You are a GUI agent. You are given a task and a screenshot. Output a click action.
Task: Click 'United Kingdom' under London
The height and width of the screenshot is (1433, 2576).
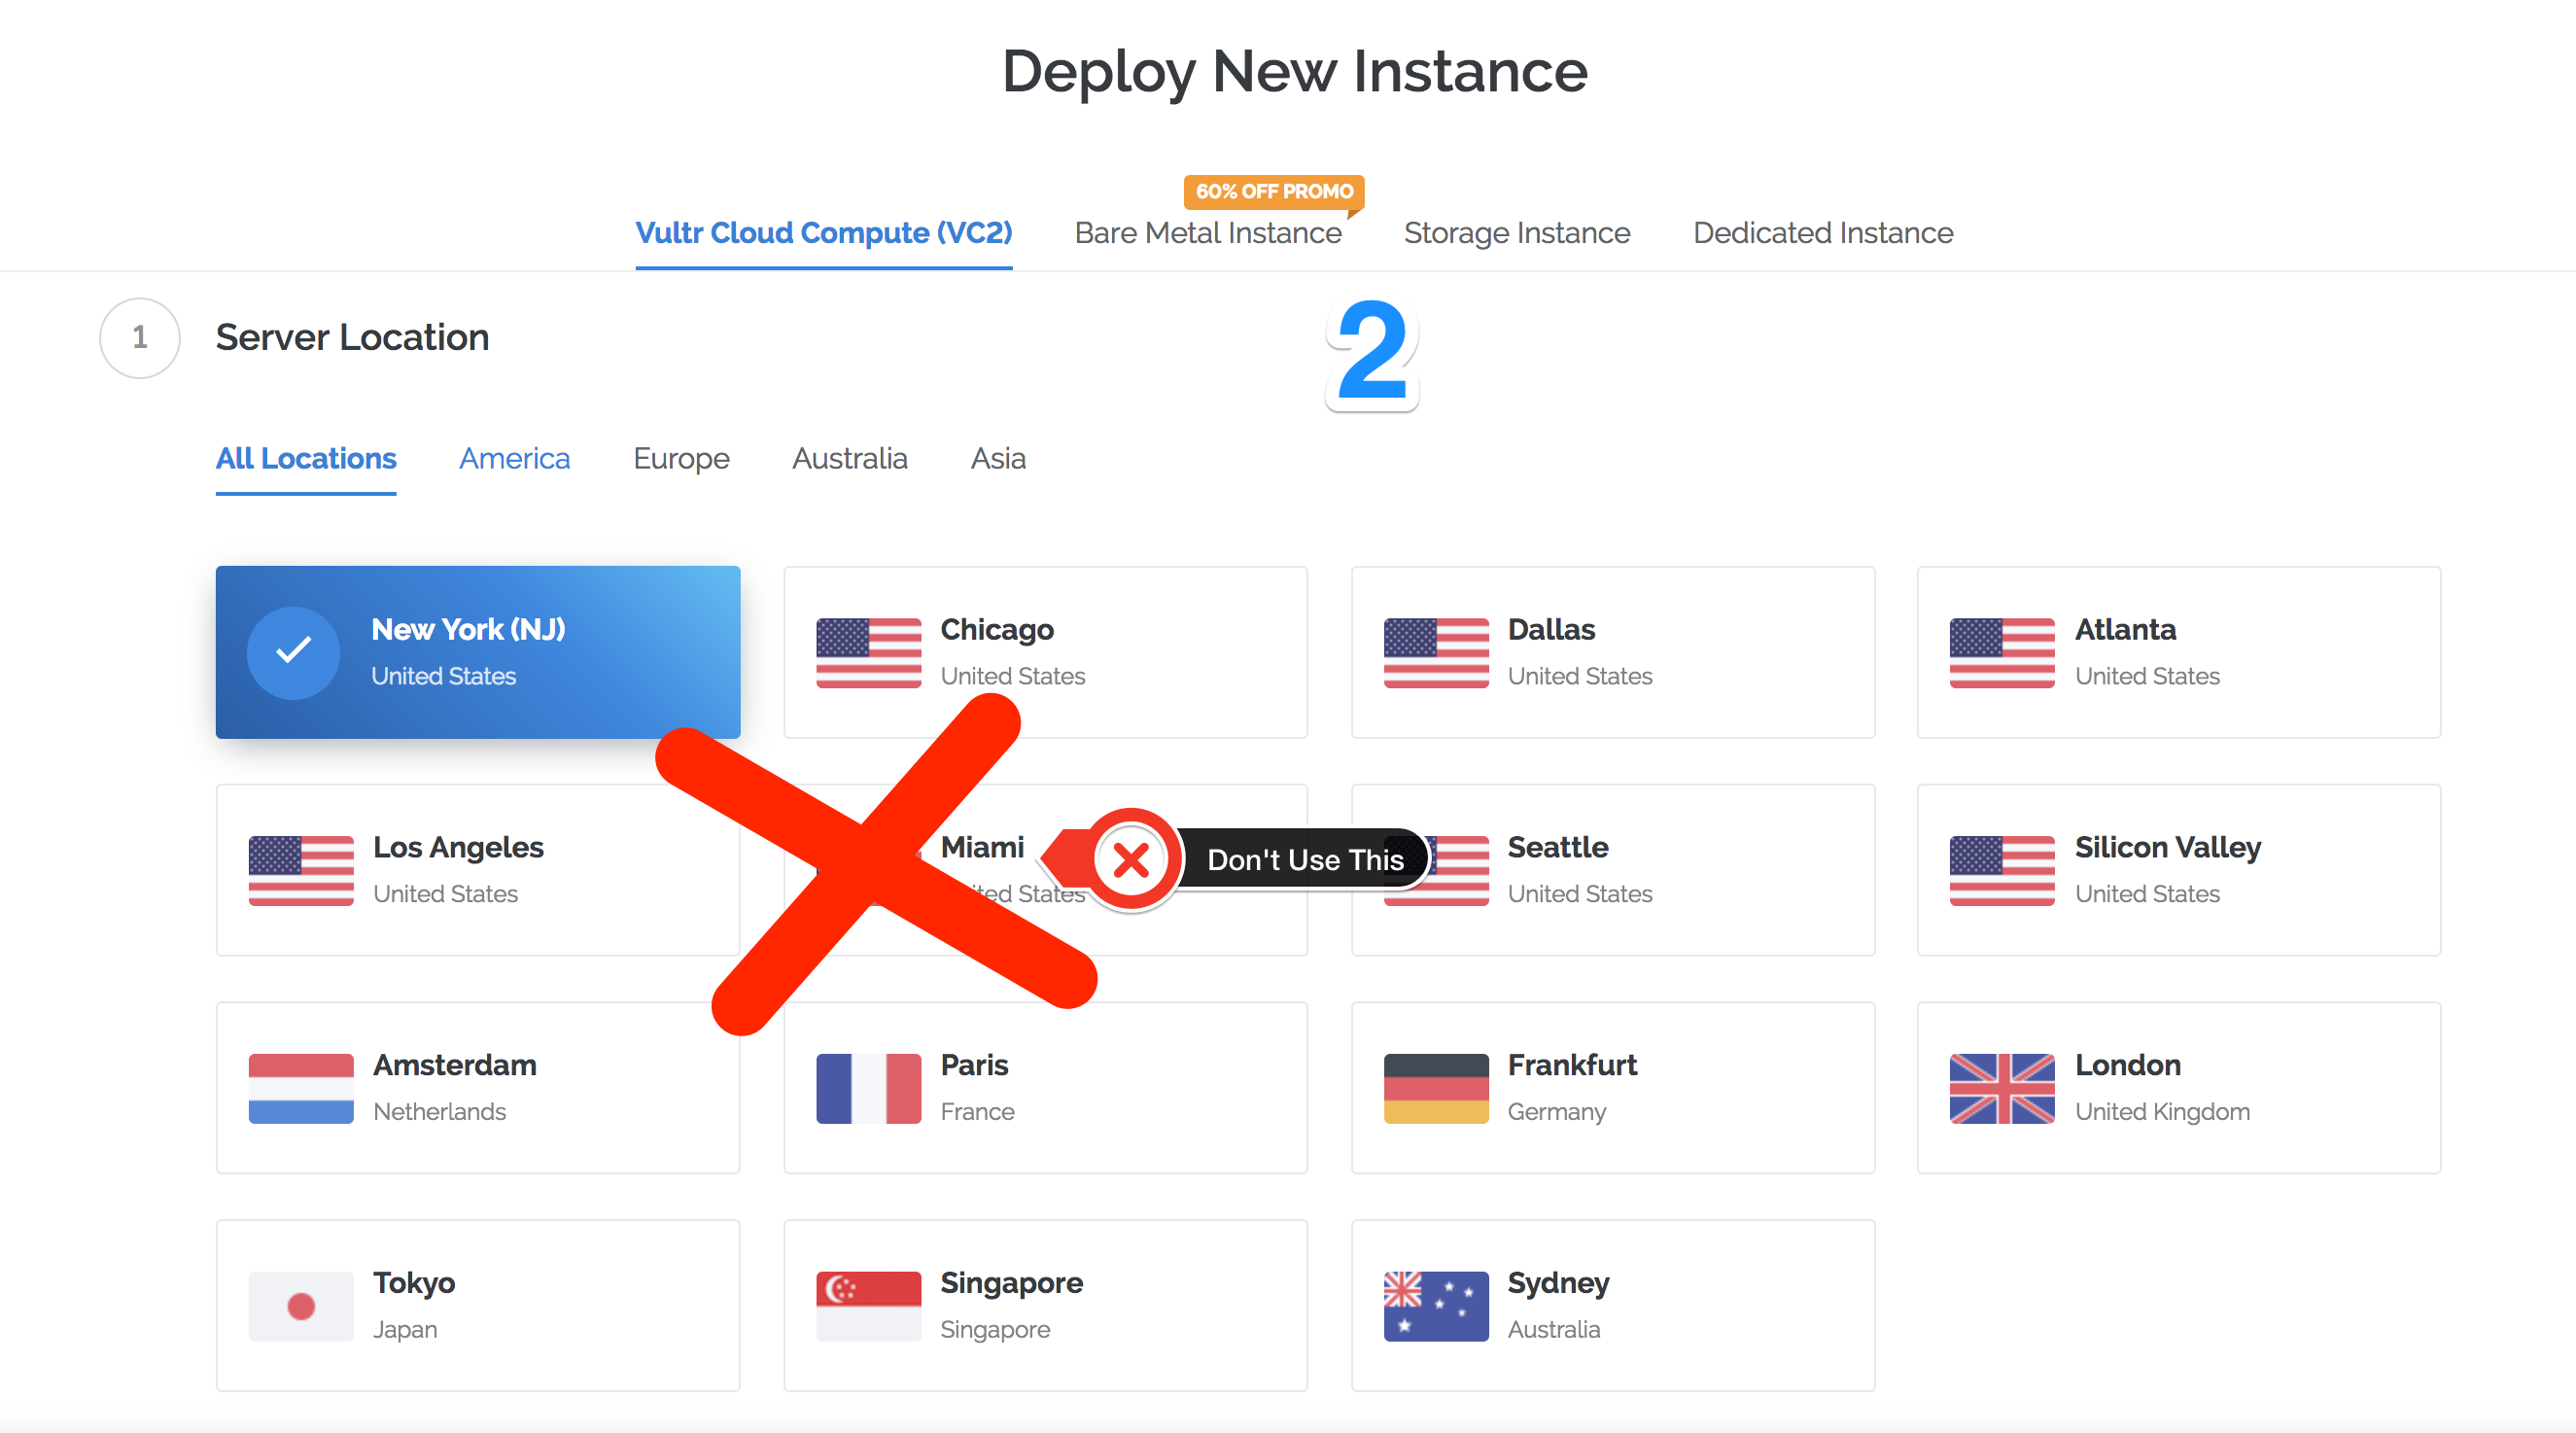[x=2162, y=1112]
